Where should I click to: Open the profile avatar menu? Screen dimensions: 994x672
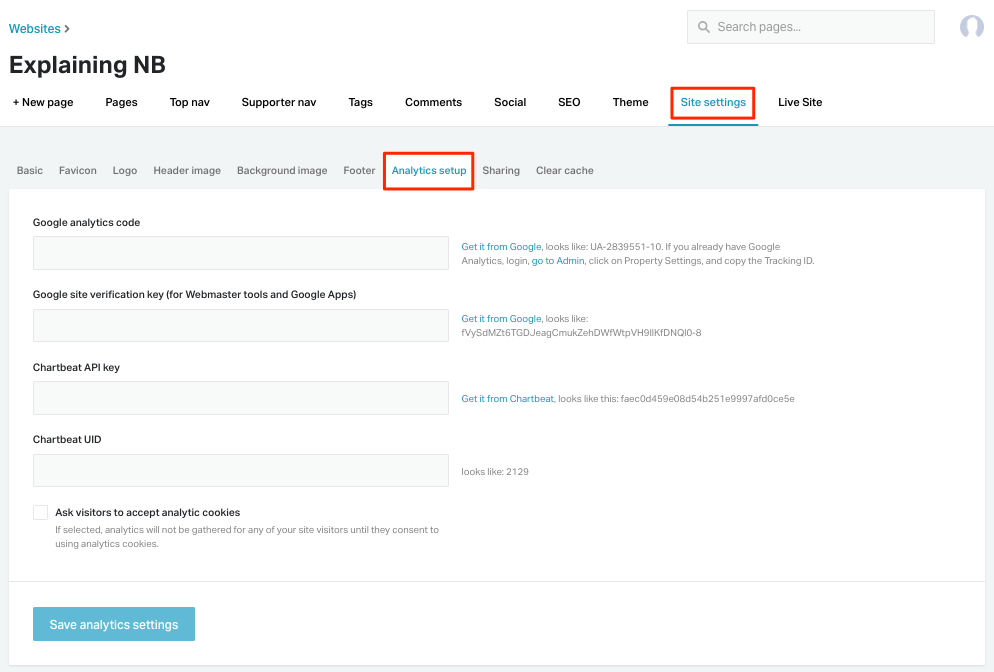click(970, 26)
